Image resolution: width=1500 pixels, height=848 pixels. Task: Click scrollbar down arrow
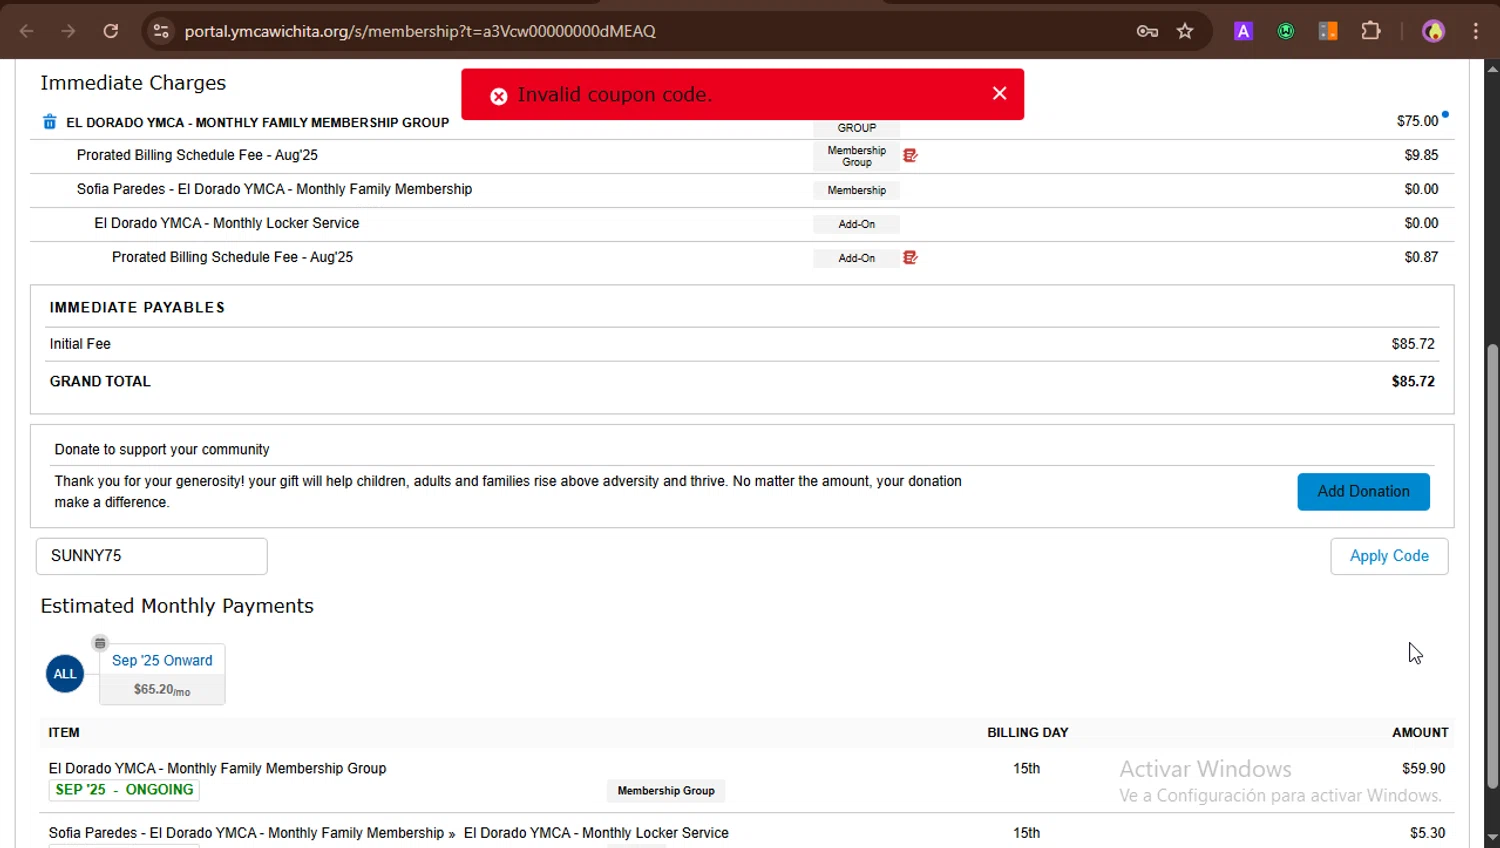[1492, 838]
